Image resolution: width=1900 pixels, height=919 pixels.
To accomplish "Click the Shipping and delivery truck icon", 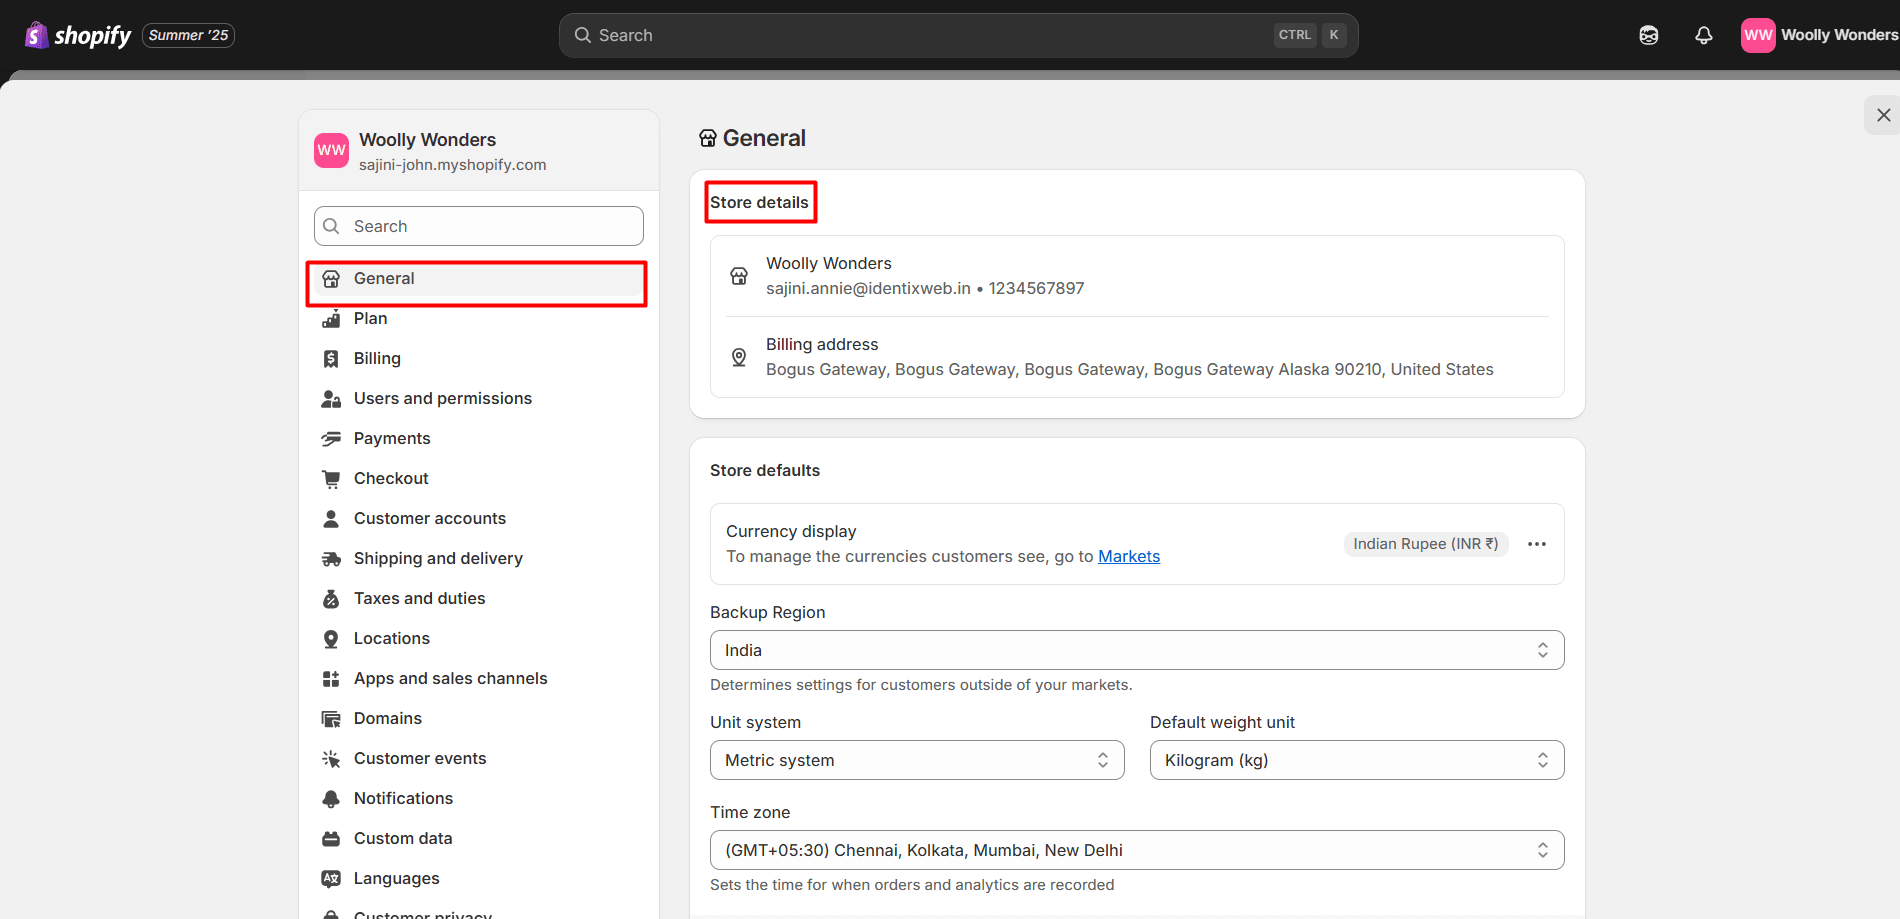I will [331, 559].
